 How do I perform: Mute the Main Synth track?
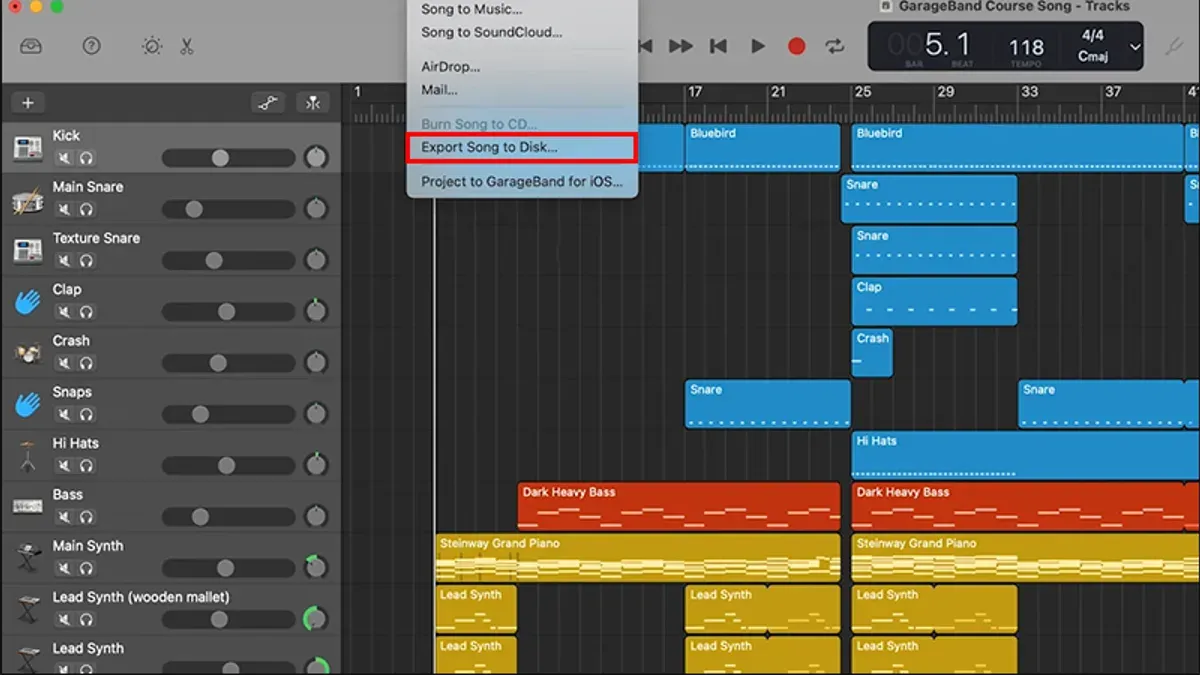[64, 569]
